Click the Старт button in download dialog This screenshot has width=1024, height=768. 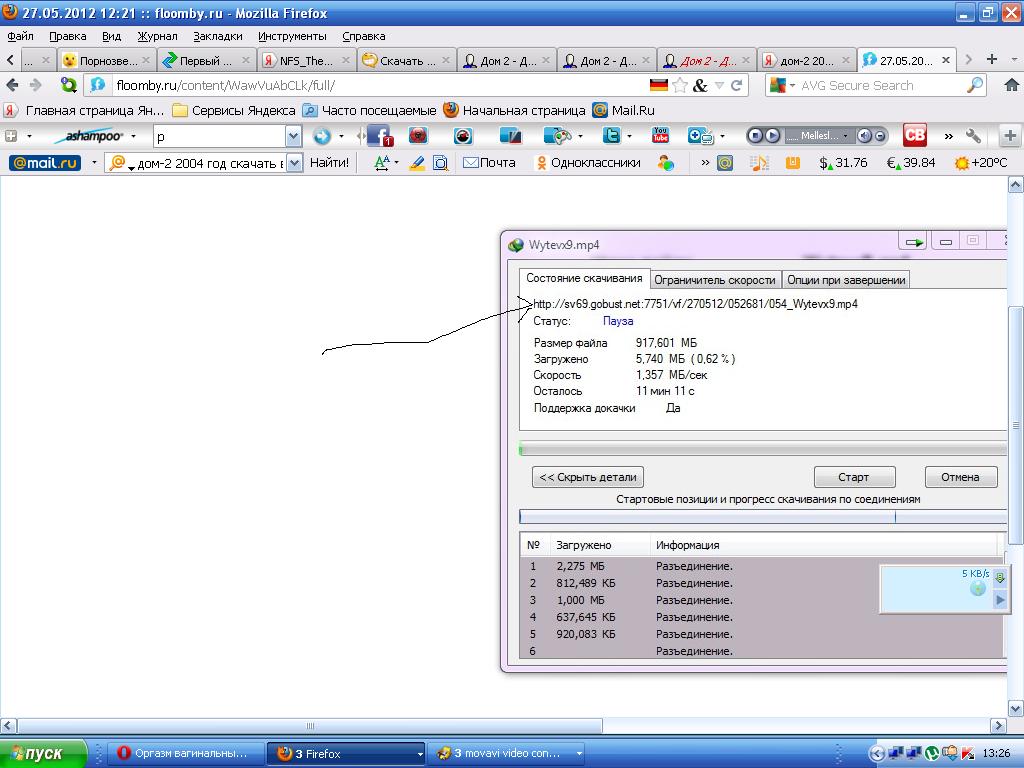[x=854, y=477]
